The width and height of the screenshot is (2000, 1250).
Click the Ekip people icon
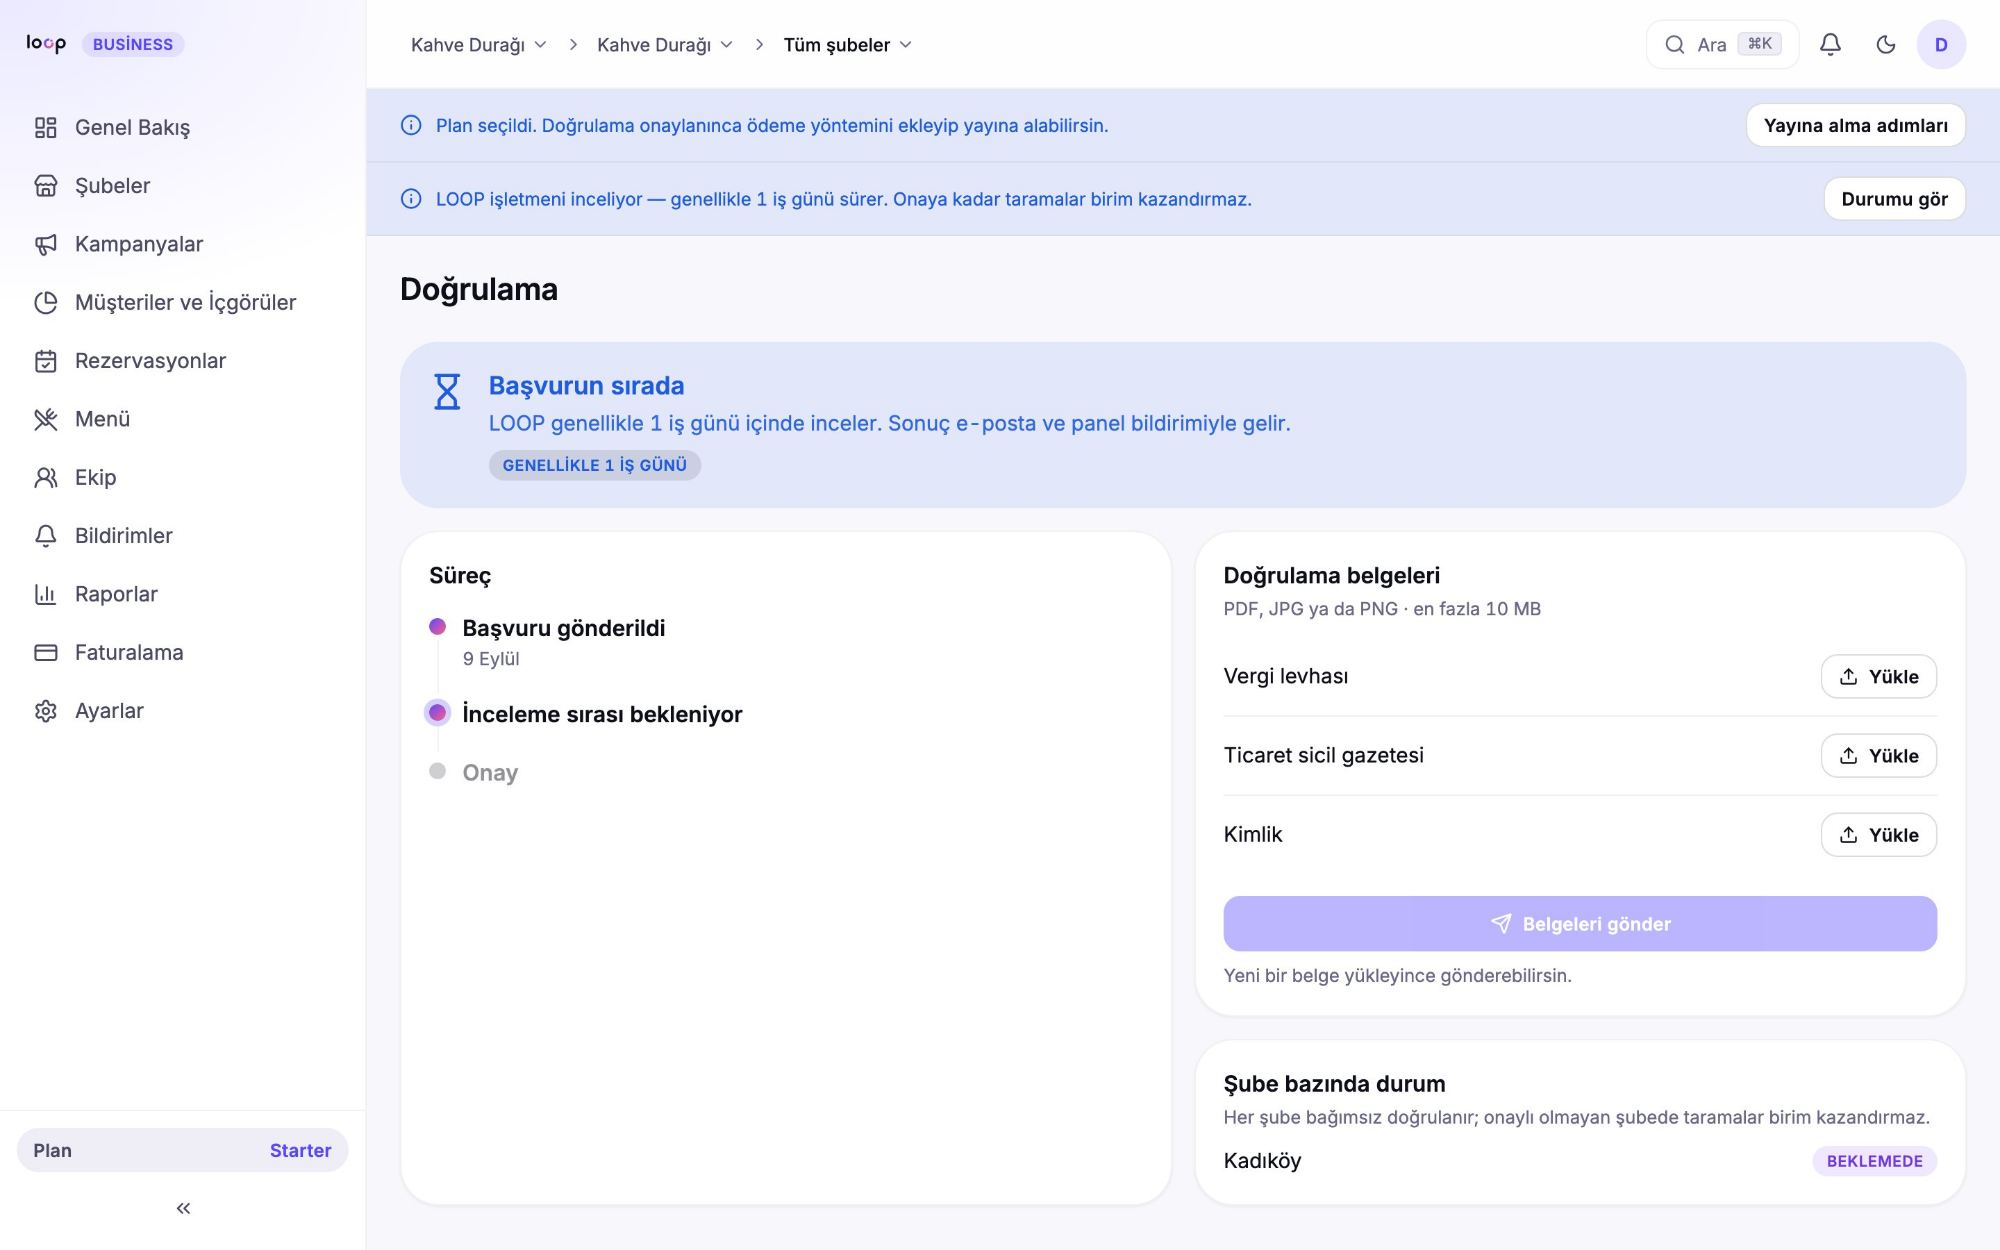pos(45,478)
